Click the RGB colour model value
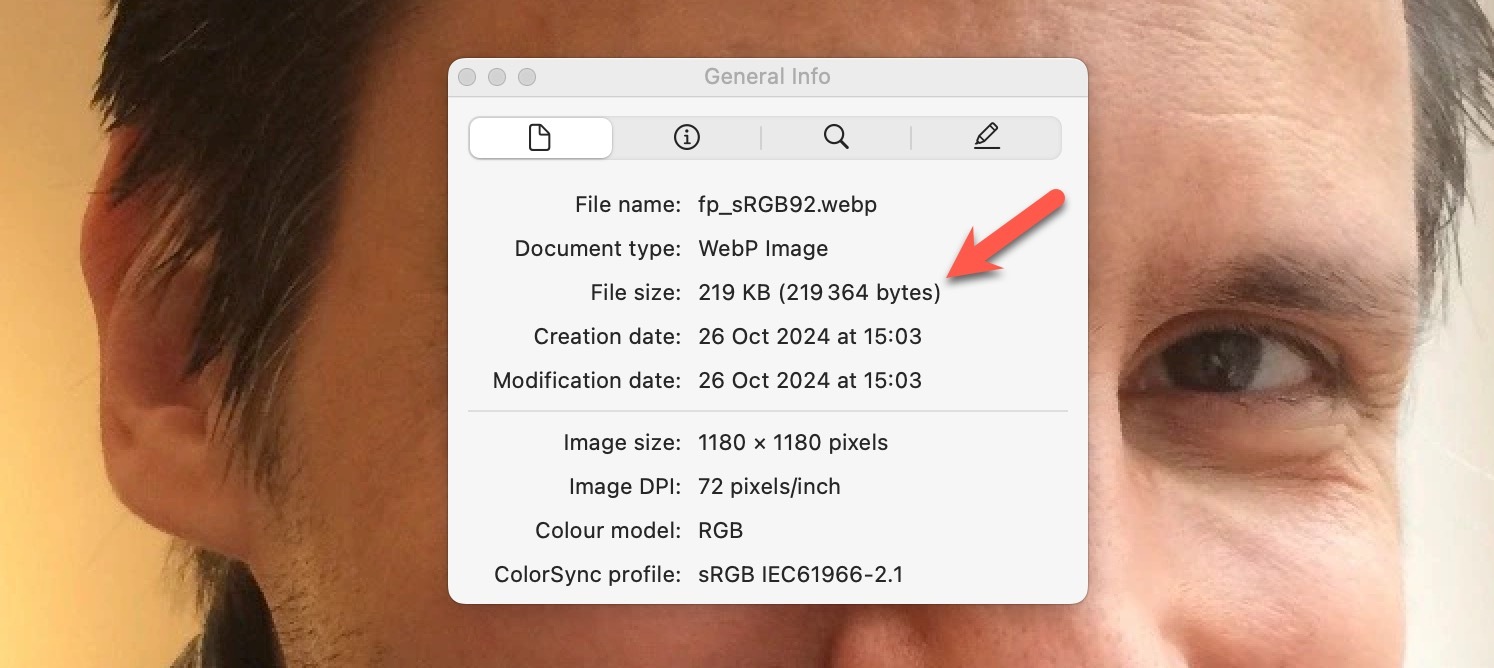This screenshot has width=1494, height=668. point(721,530)
